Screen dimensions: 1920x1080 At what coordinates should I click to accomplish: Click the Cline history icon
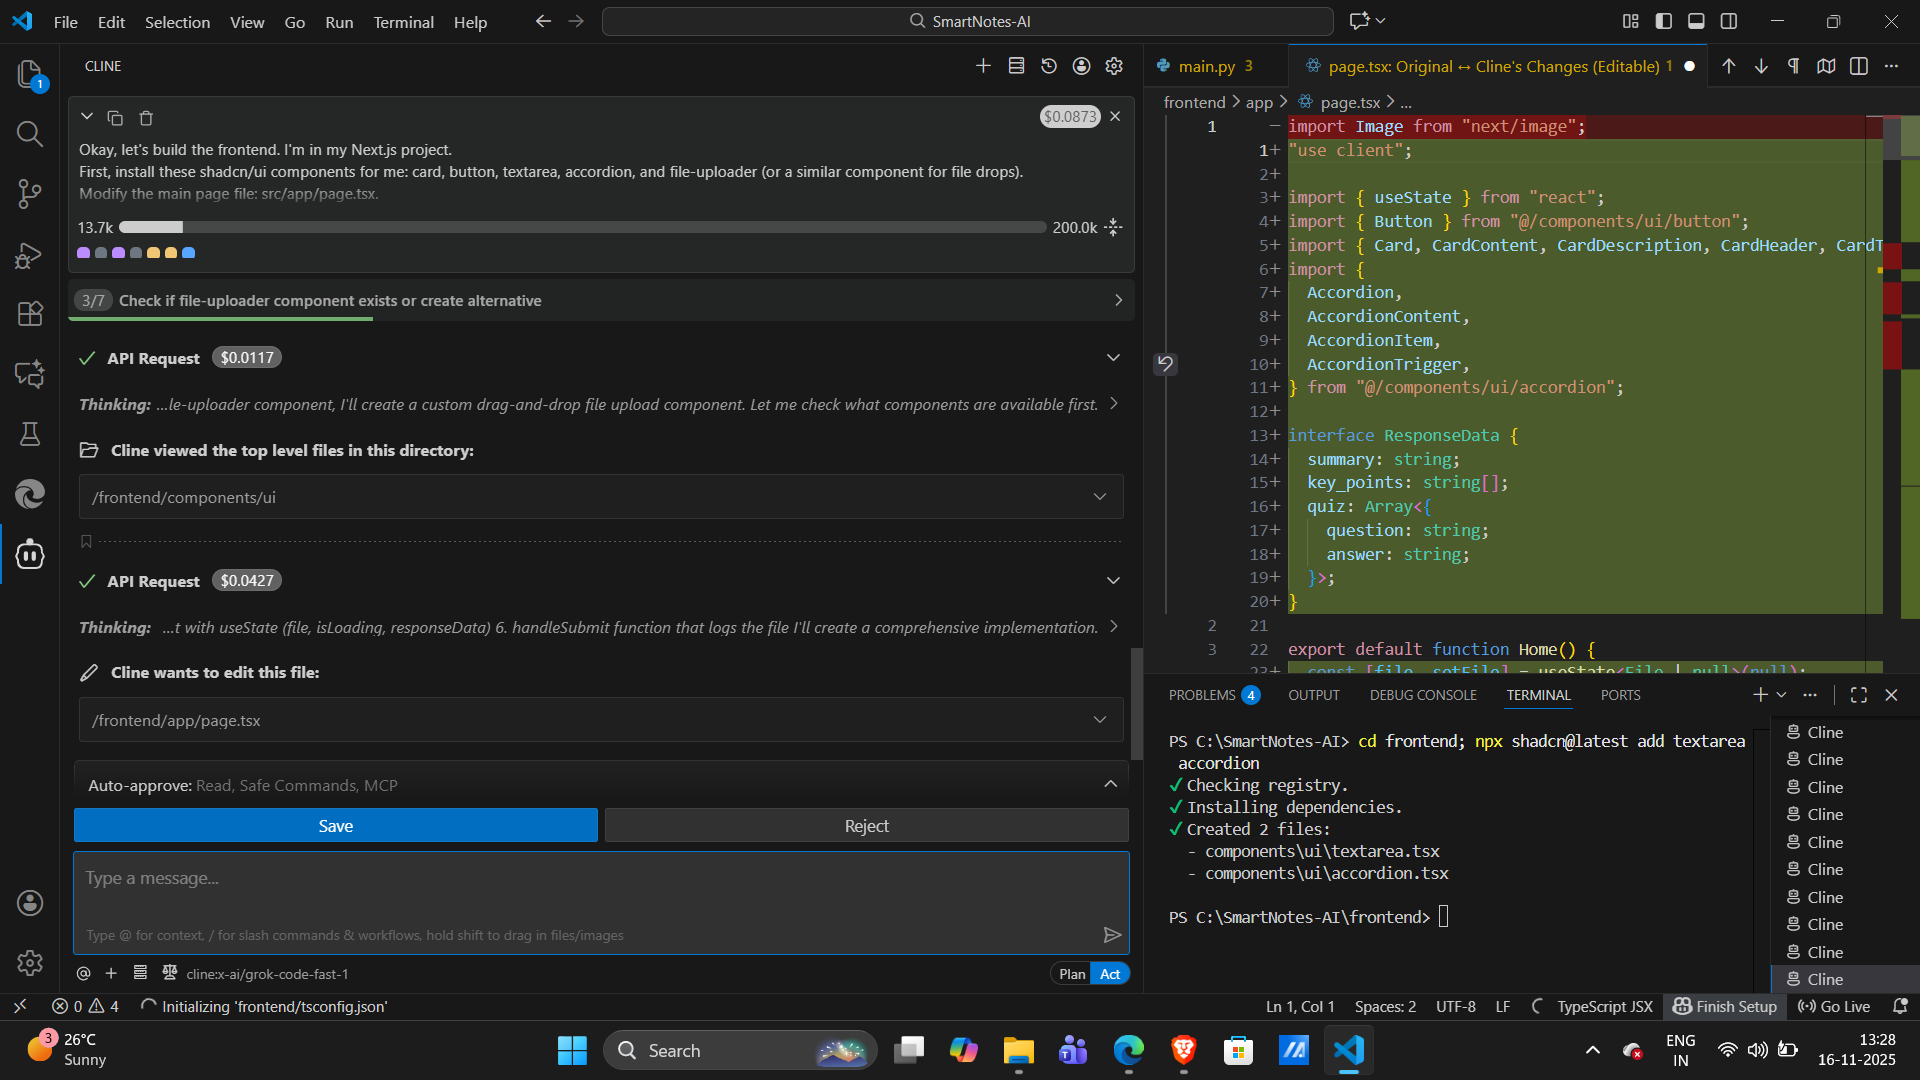click(1049, 66)
